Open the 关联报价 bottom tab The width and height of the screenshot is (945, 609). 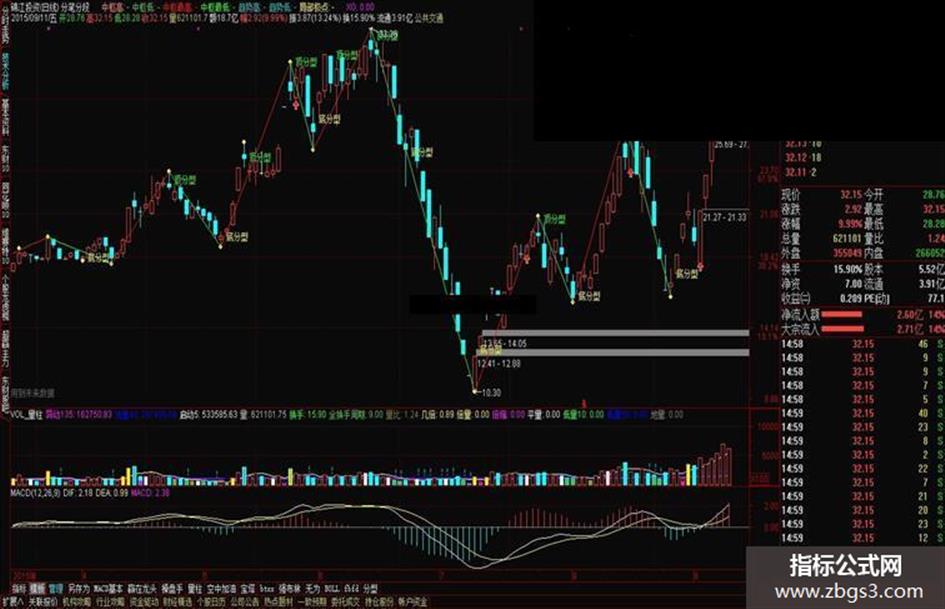[42, 602]
